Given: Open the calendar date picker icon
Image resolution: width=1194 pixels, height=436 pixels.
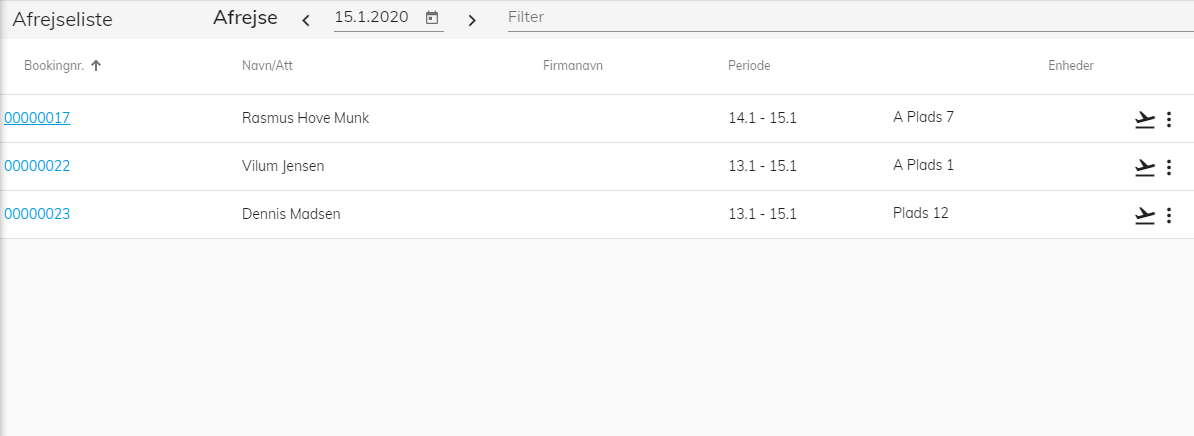Looking at the screenshot, I should [432, 18].
